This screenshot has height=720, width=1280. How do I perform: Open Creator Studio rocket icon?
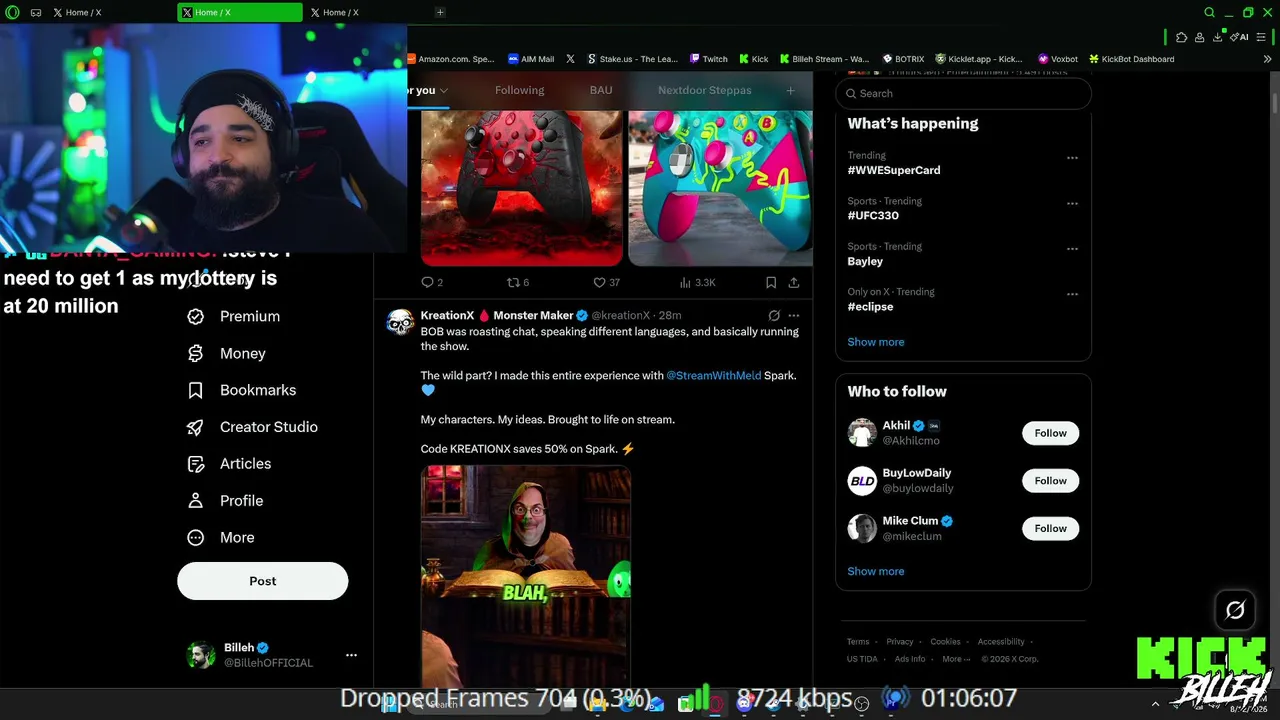coord(196,427)
